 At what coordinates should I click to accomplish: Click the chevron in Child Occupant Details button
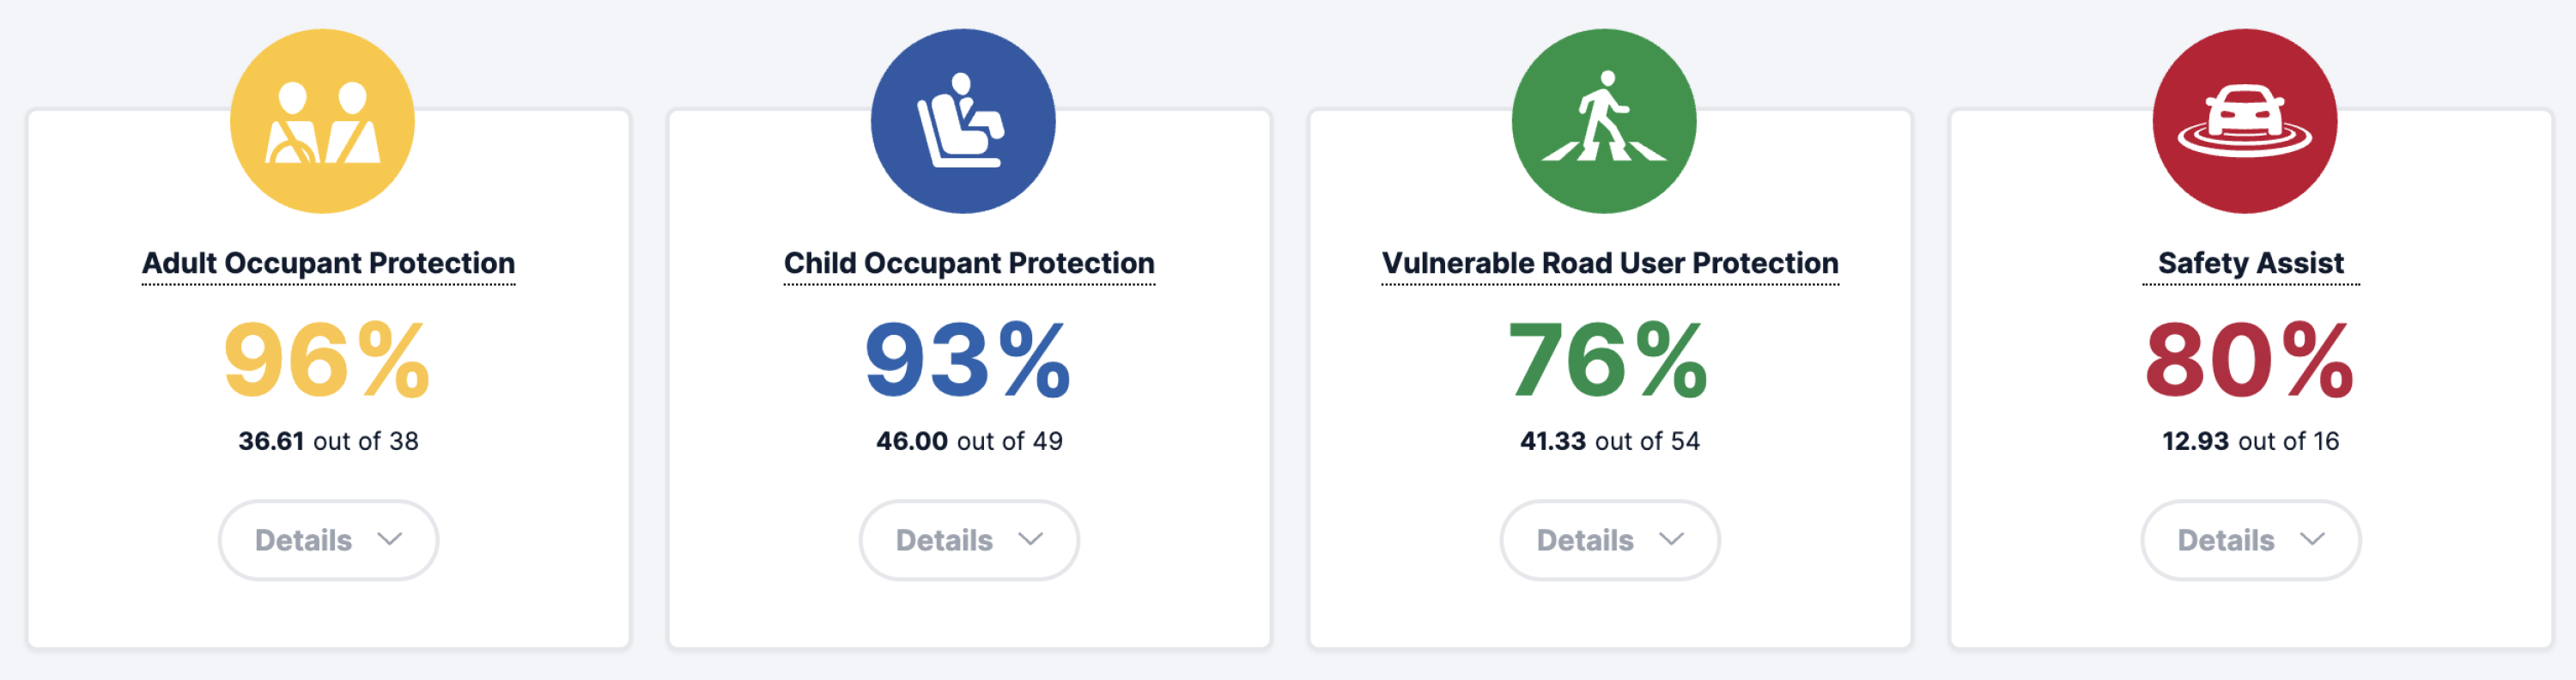click(x=1031, y=540)
